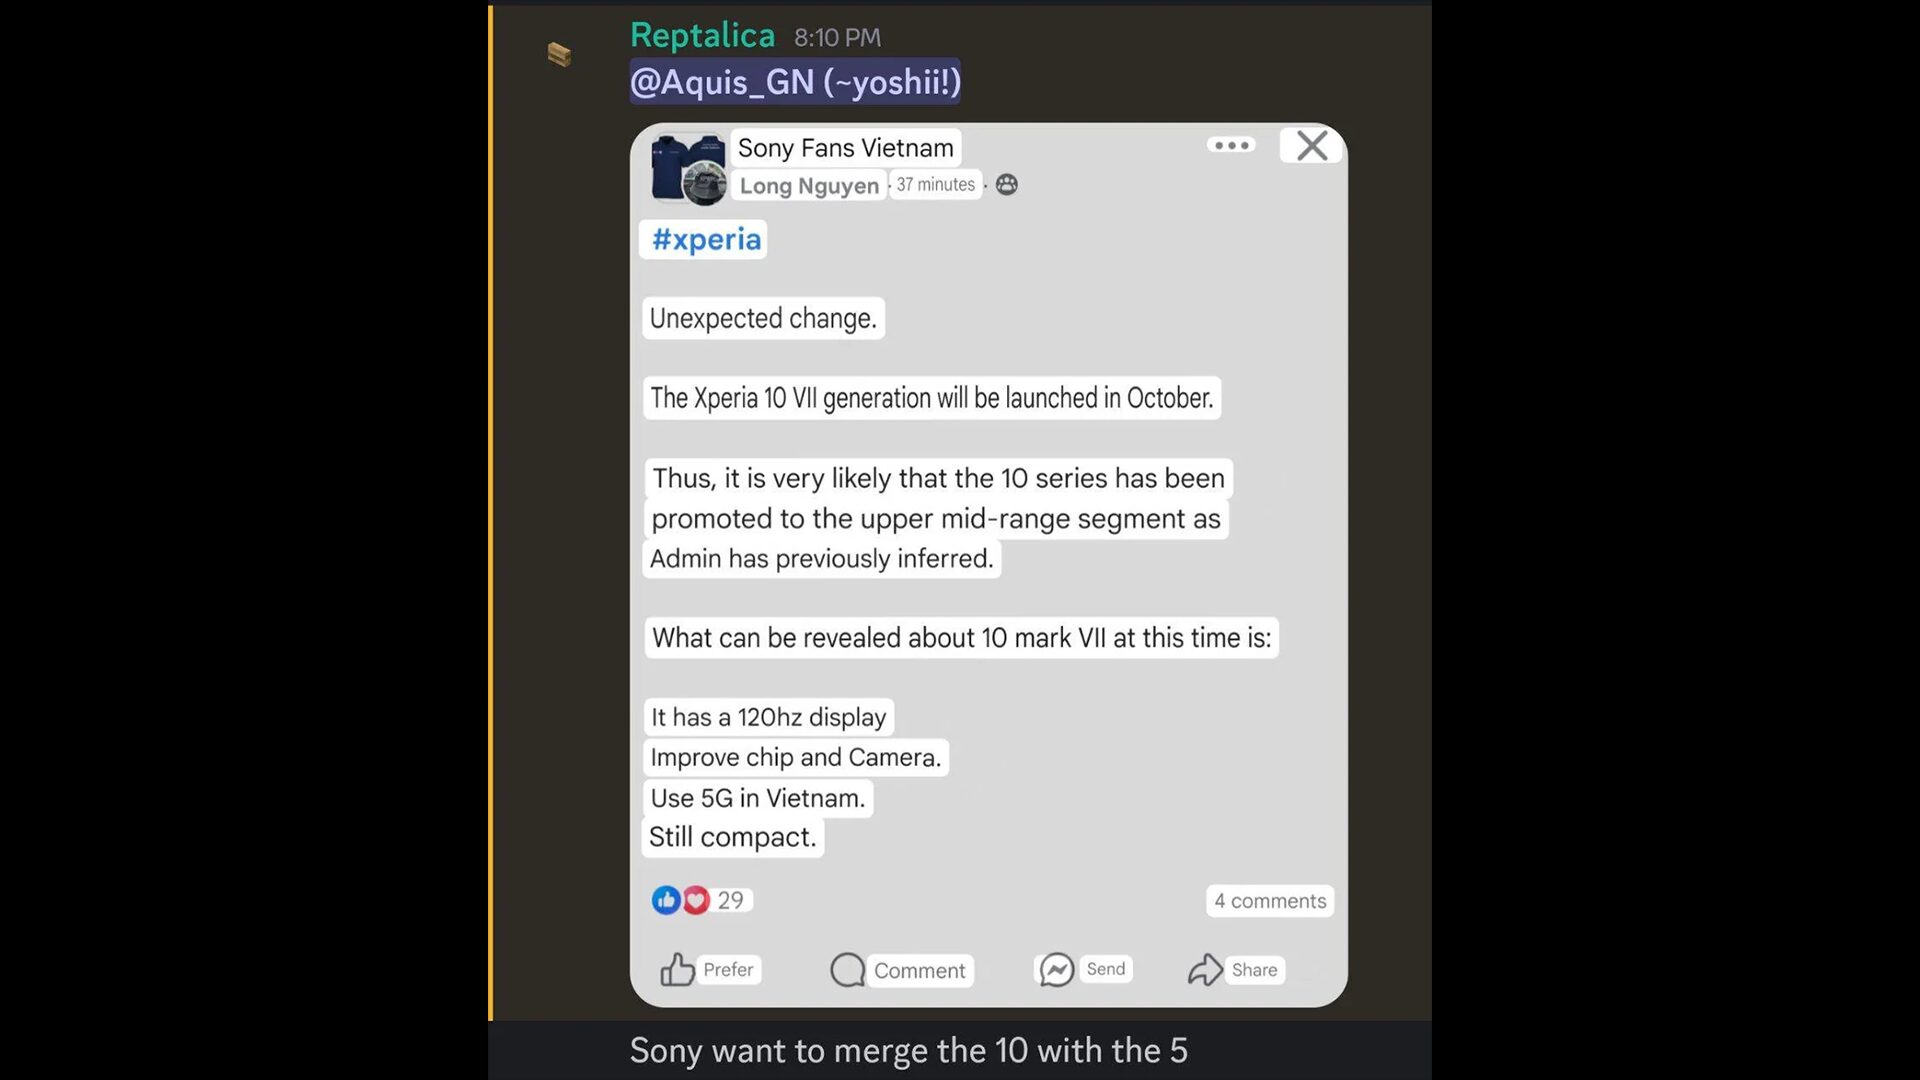This screenshot has width=1920, height=1080.
Task: Click the red heart reaction icon
Action: point(696,900)
